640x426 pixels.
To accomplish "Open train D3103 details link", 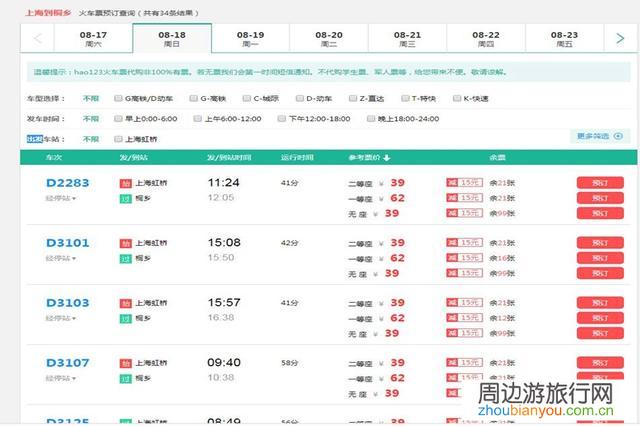I will (68, 303).
